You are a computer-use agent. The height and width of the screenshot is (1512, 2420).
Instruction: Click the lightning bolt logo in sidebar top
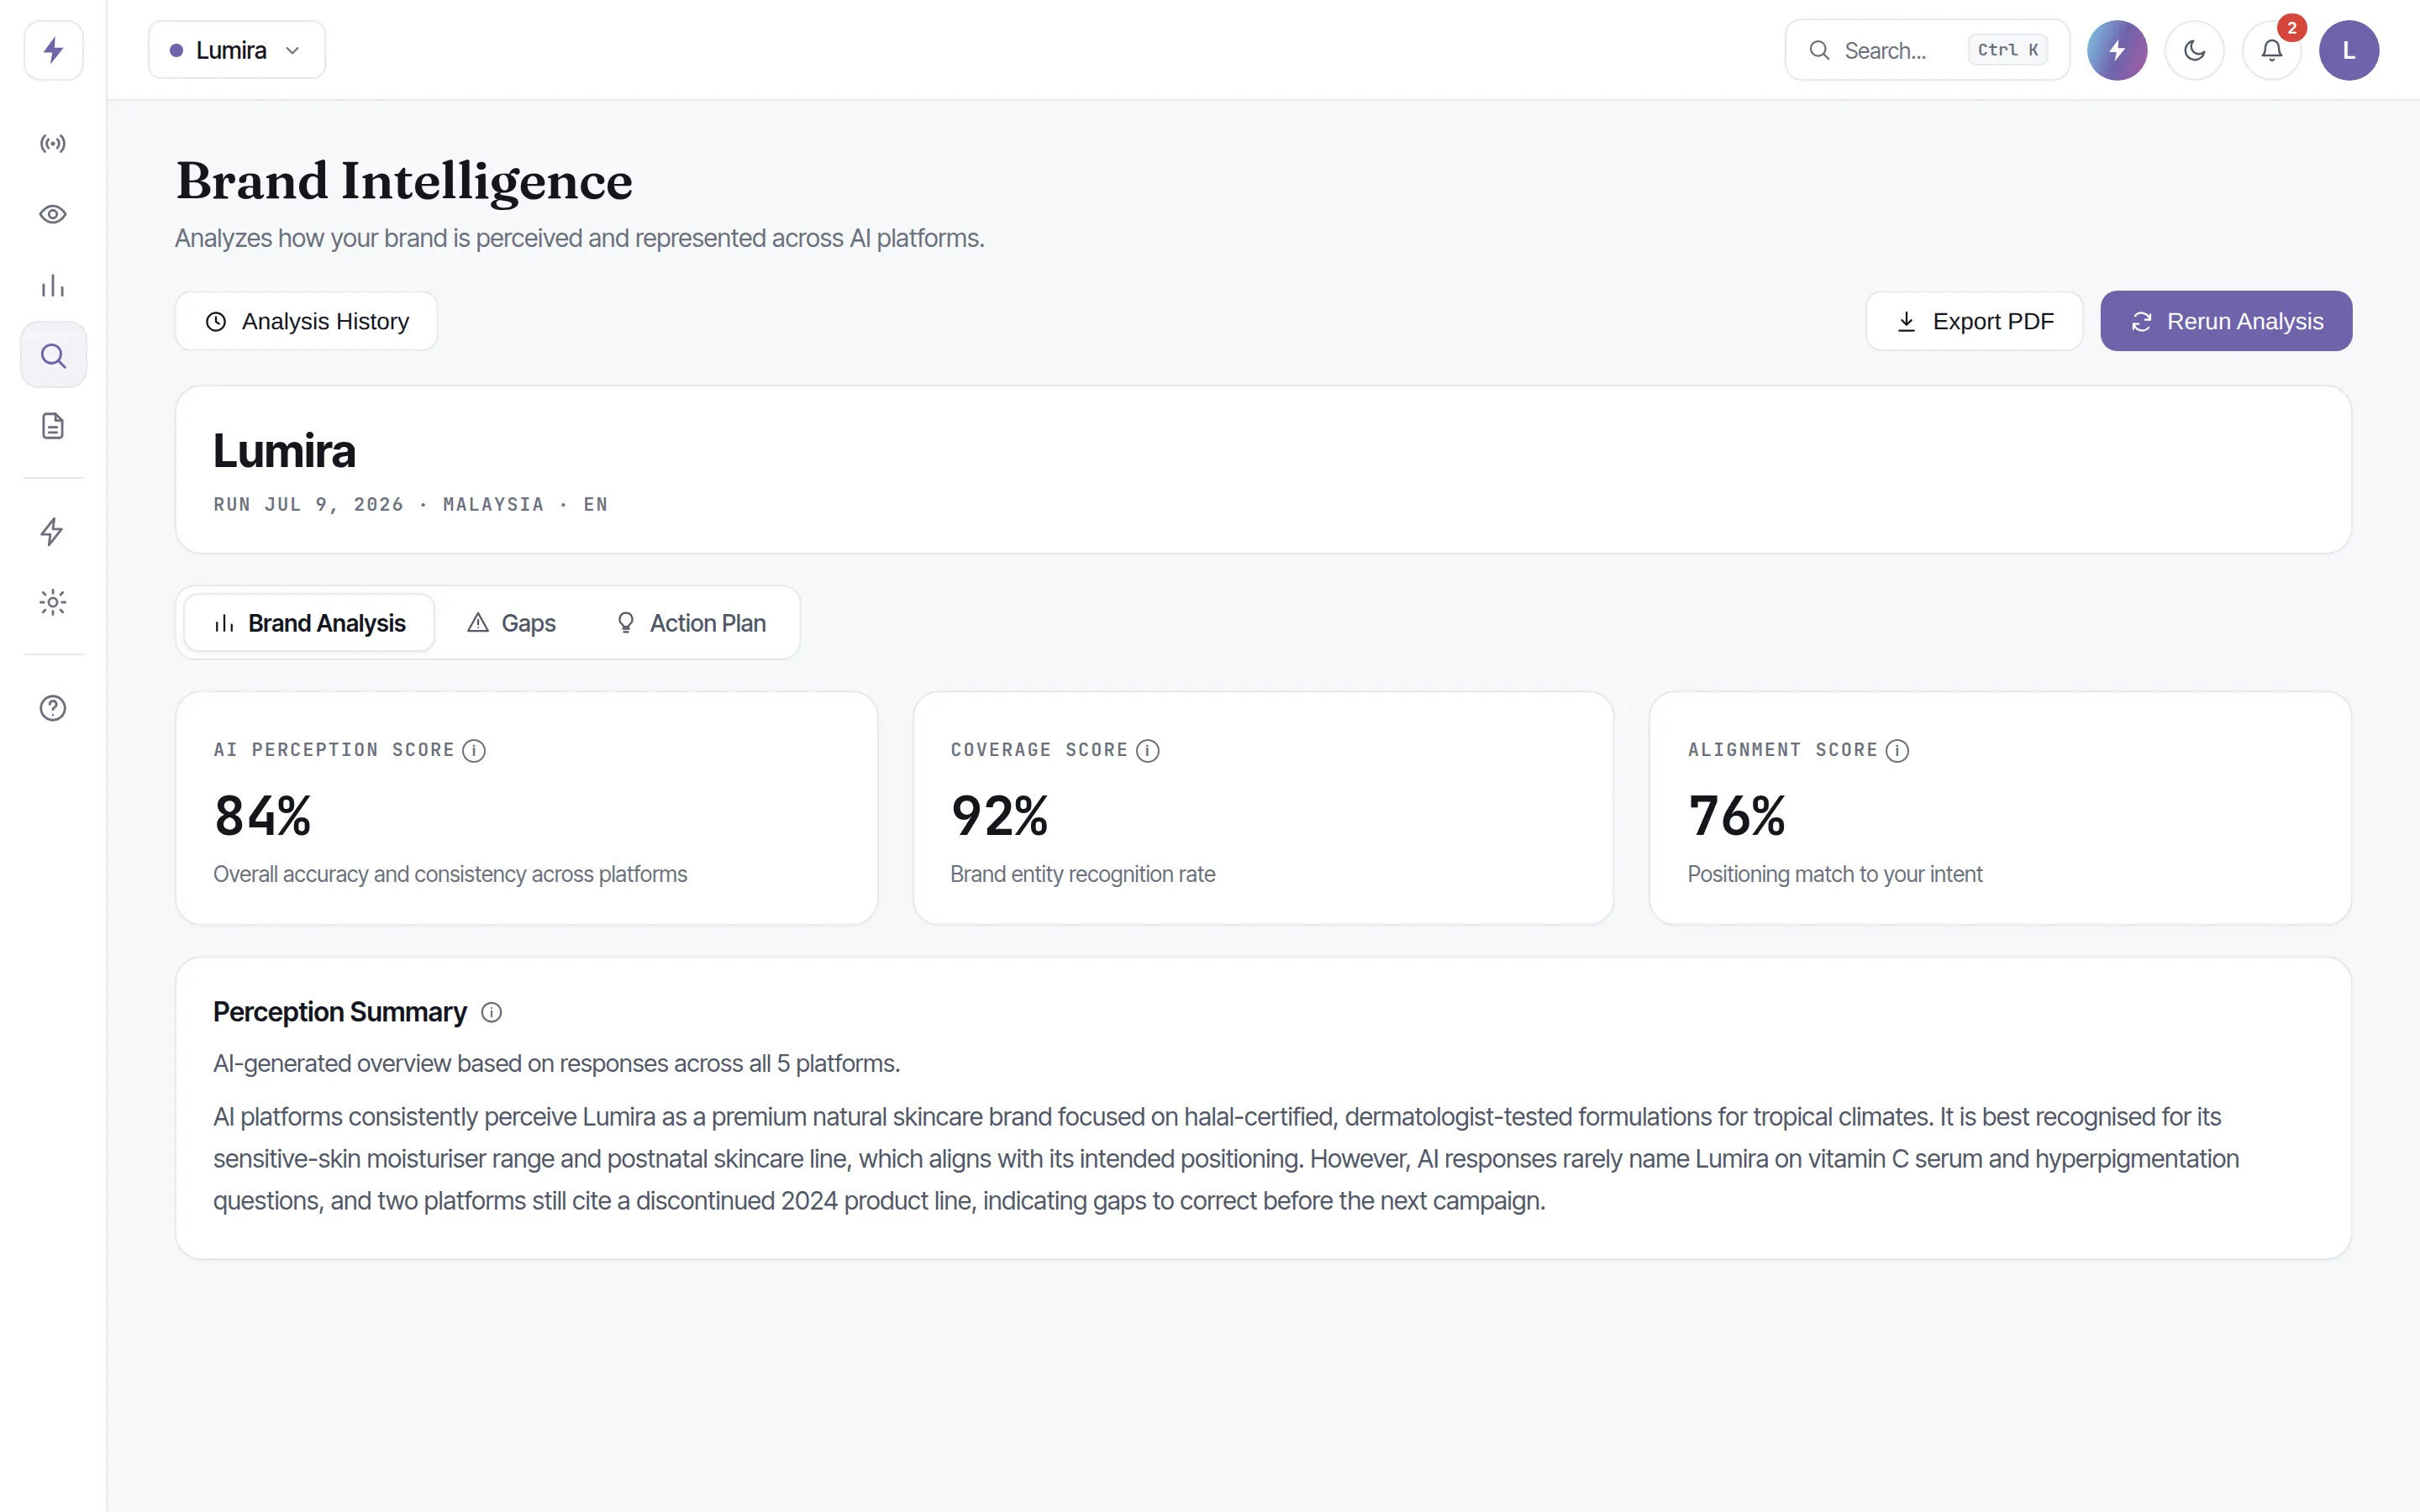click(x=53, y=50)
